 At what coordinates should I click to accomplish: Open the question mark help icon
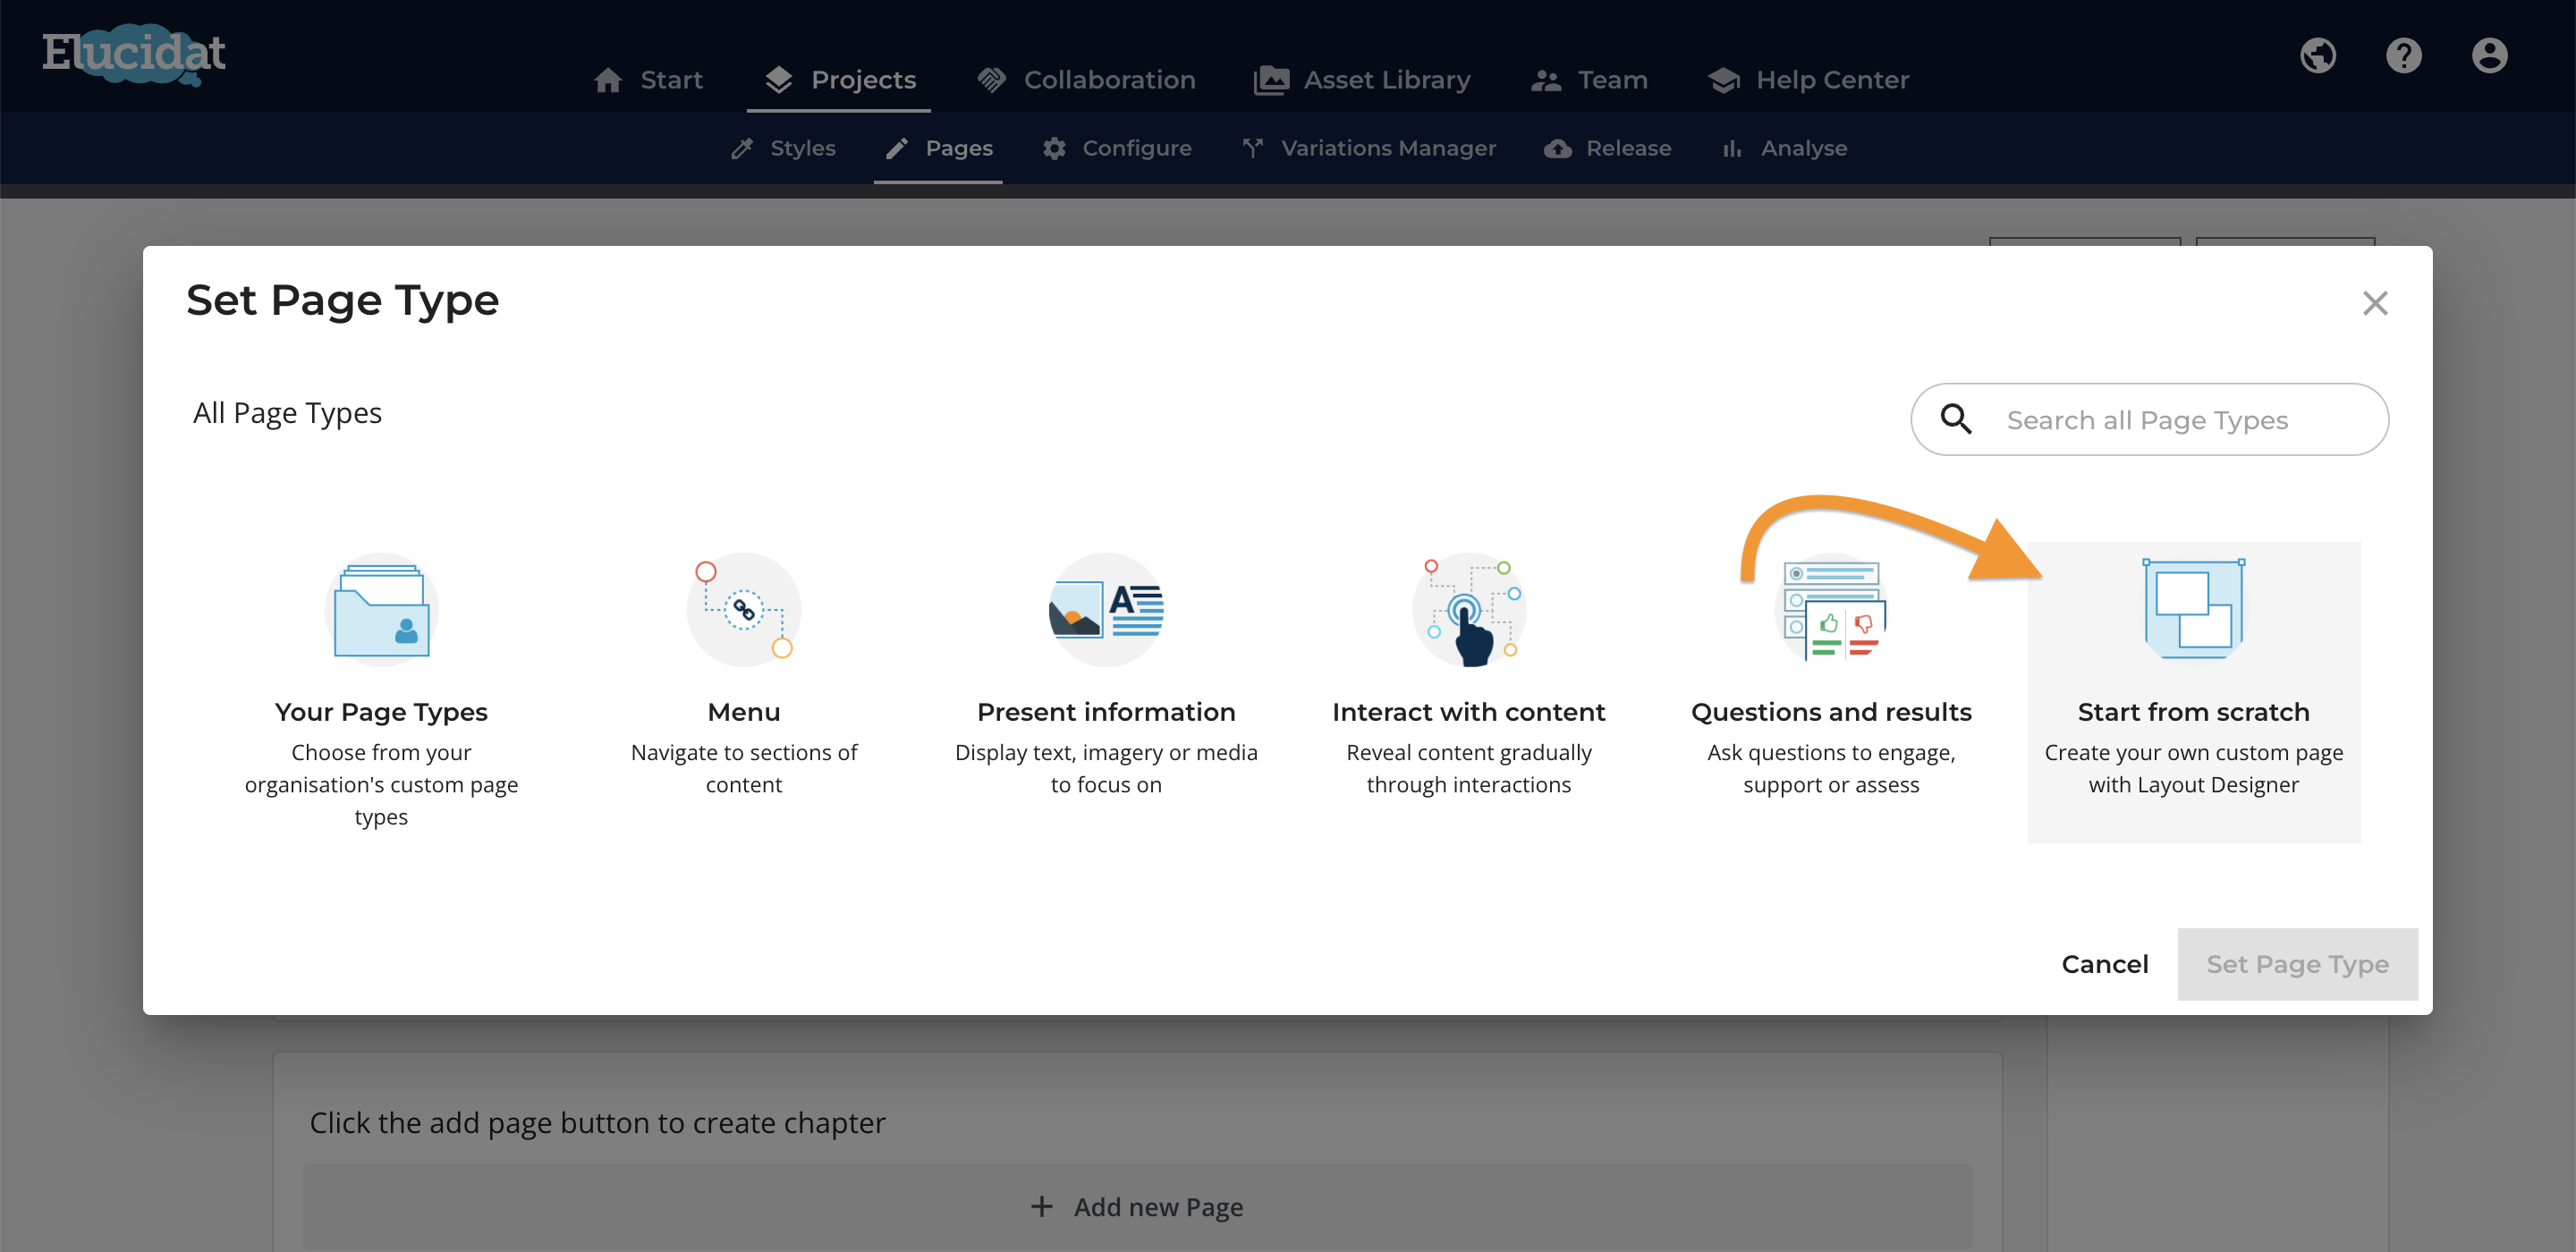pos(2404,55)
